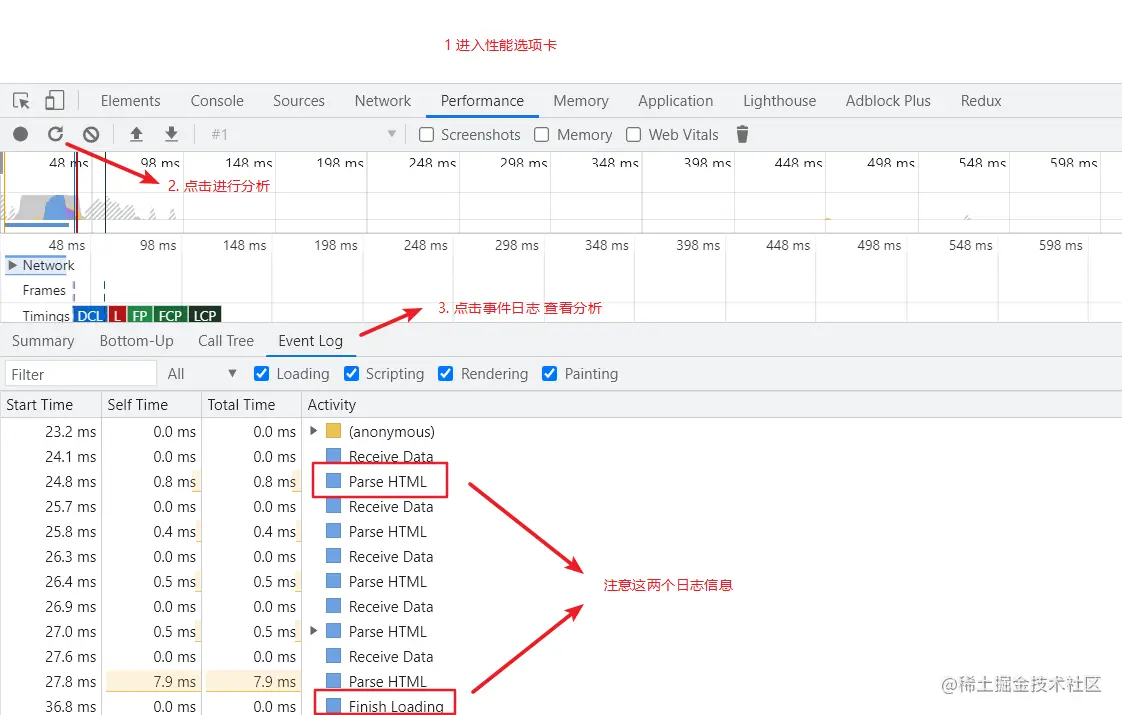Expand the (anonymous) activity row

pyautogui.click(x=313, y=431)
